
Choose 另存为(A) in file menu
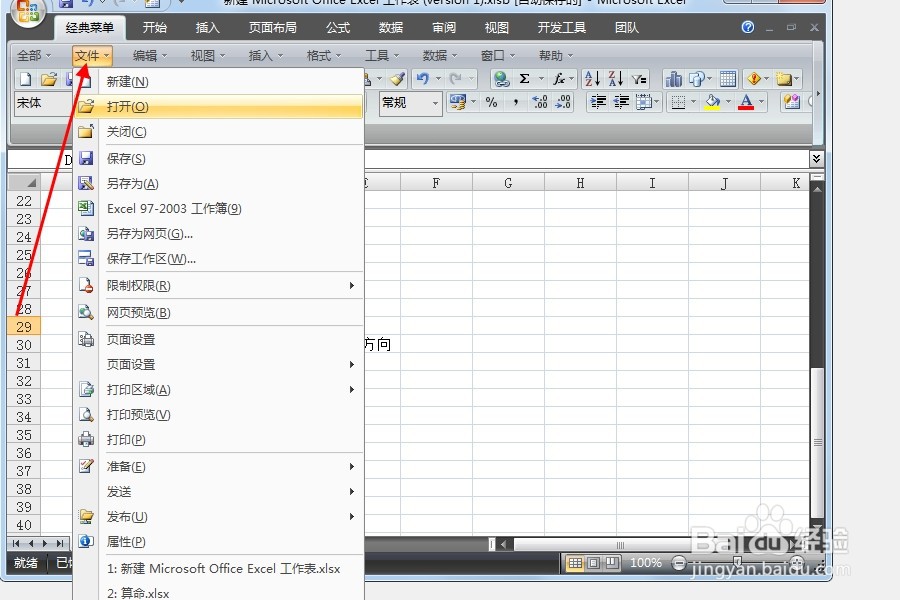pos(219,184)
